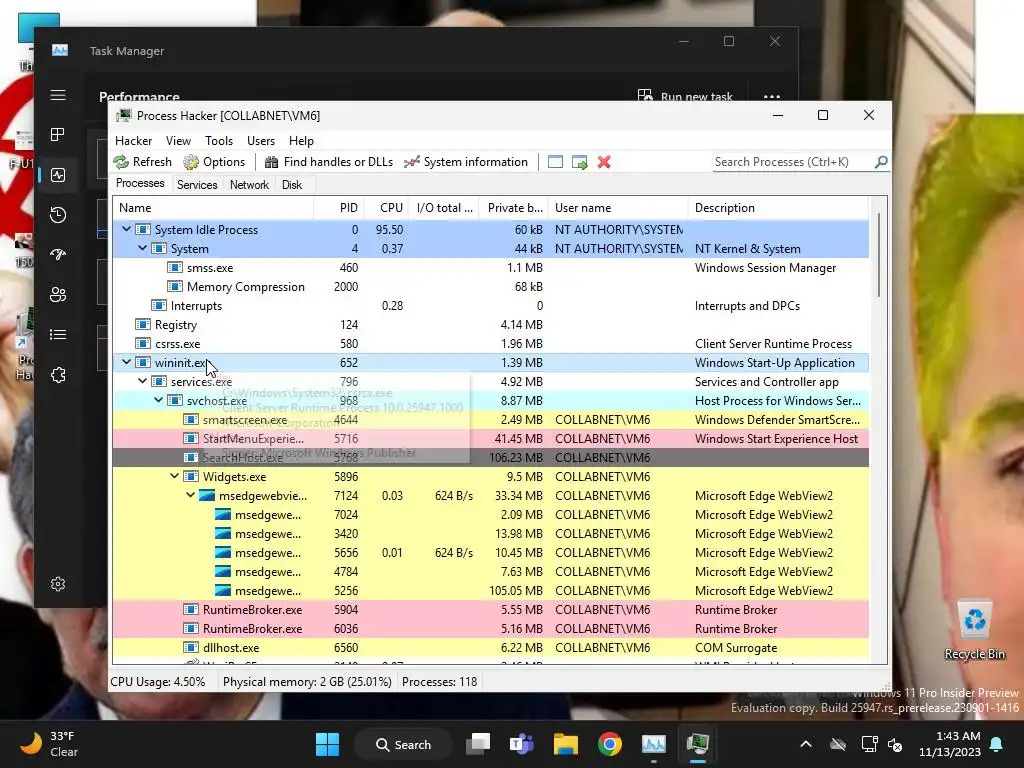Select the dllhost.exe process row
Image resolution: width=1024 pixels, height=768 pixels.
[x=490, y=647]
